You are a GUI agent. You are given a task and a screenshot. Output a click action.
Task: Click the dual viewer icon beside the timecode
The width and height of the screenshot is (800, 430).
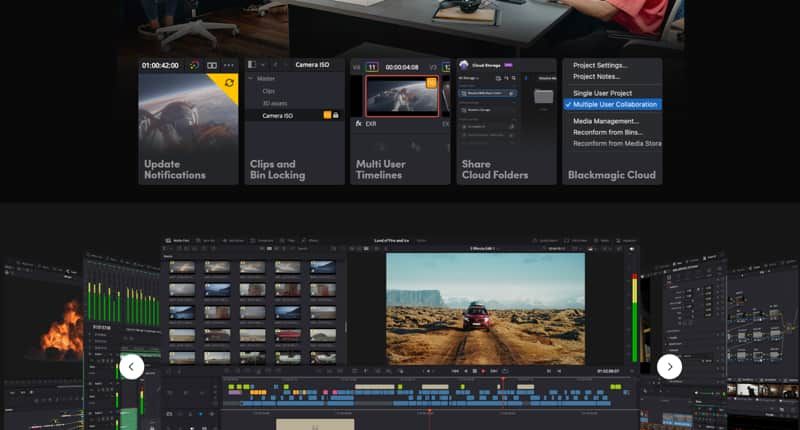click(212, 65)
